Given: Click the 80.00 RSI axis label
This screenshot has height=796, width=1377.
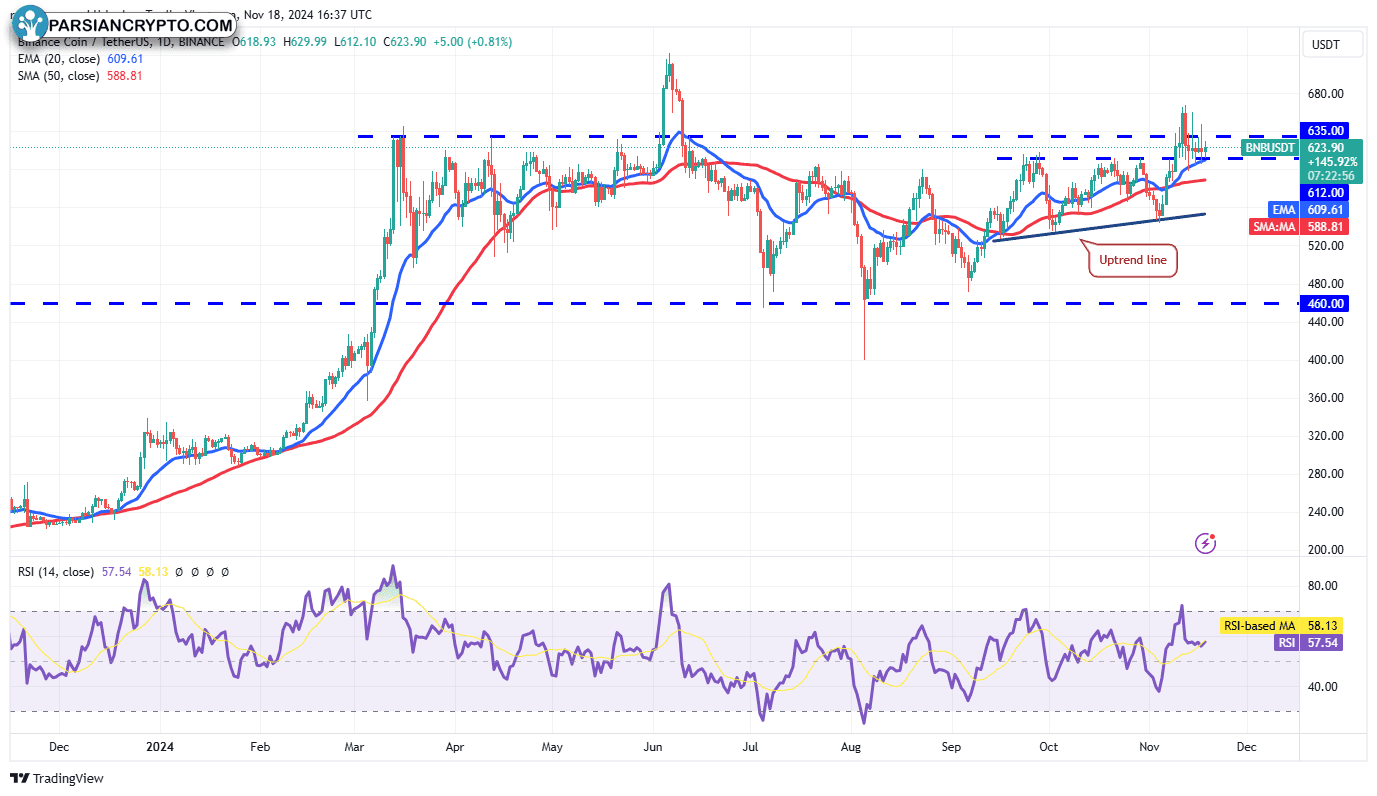Looking at the screenshot, I should pyautogui.click(x=1322, y=586).
